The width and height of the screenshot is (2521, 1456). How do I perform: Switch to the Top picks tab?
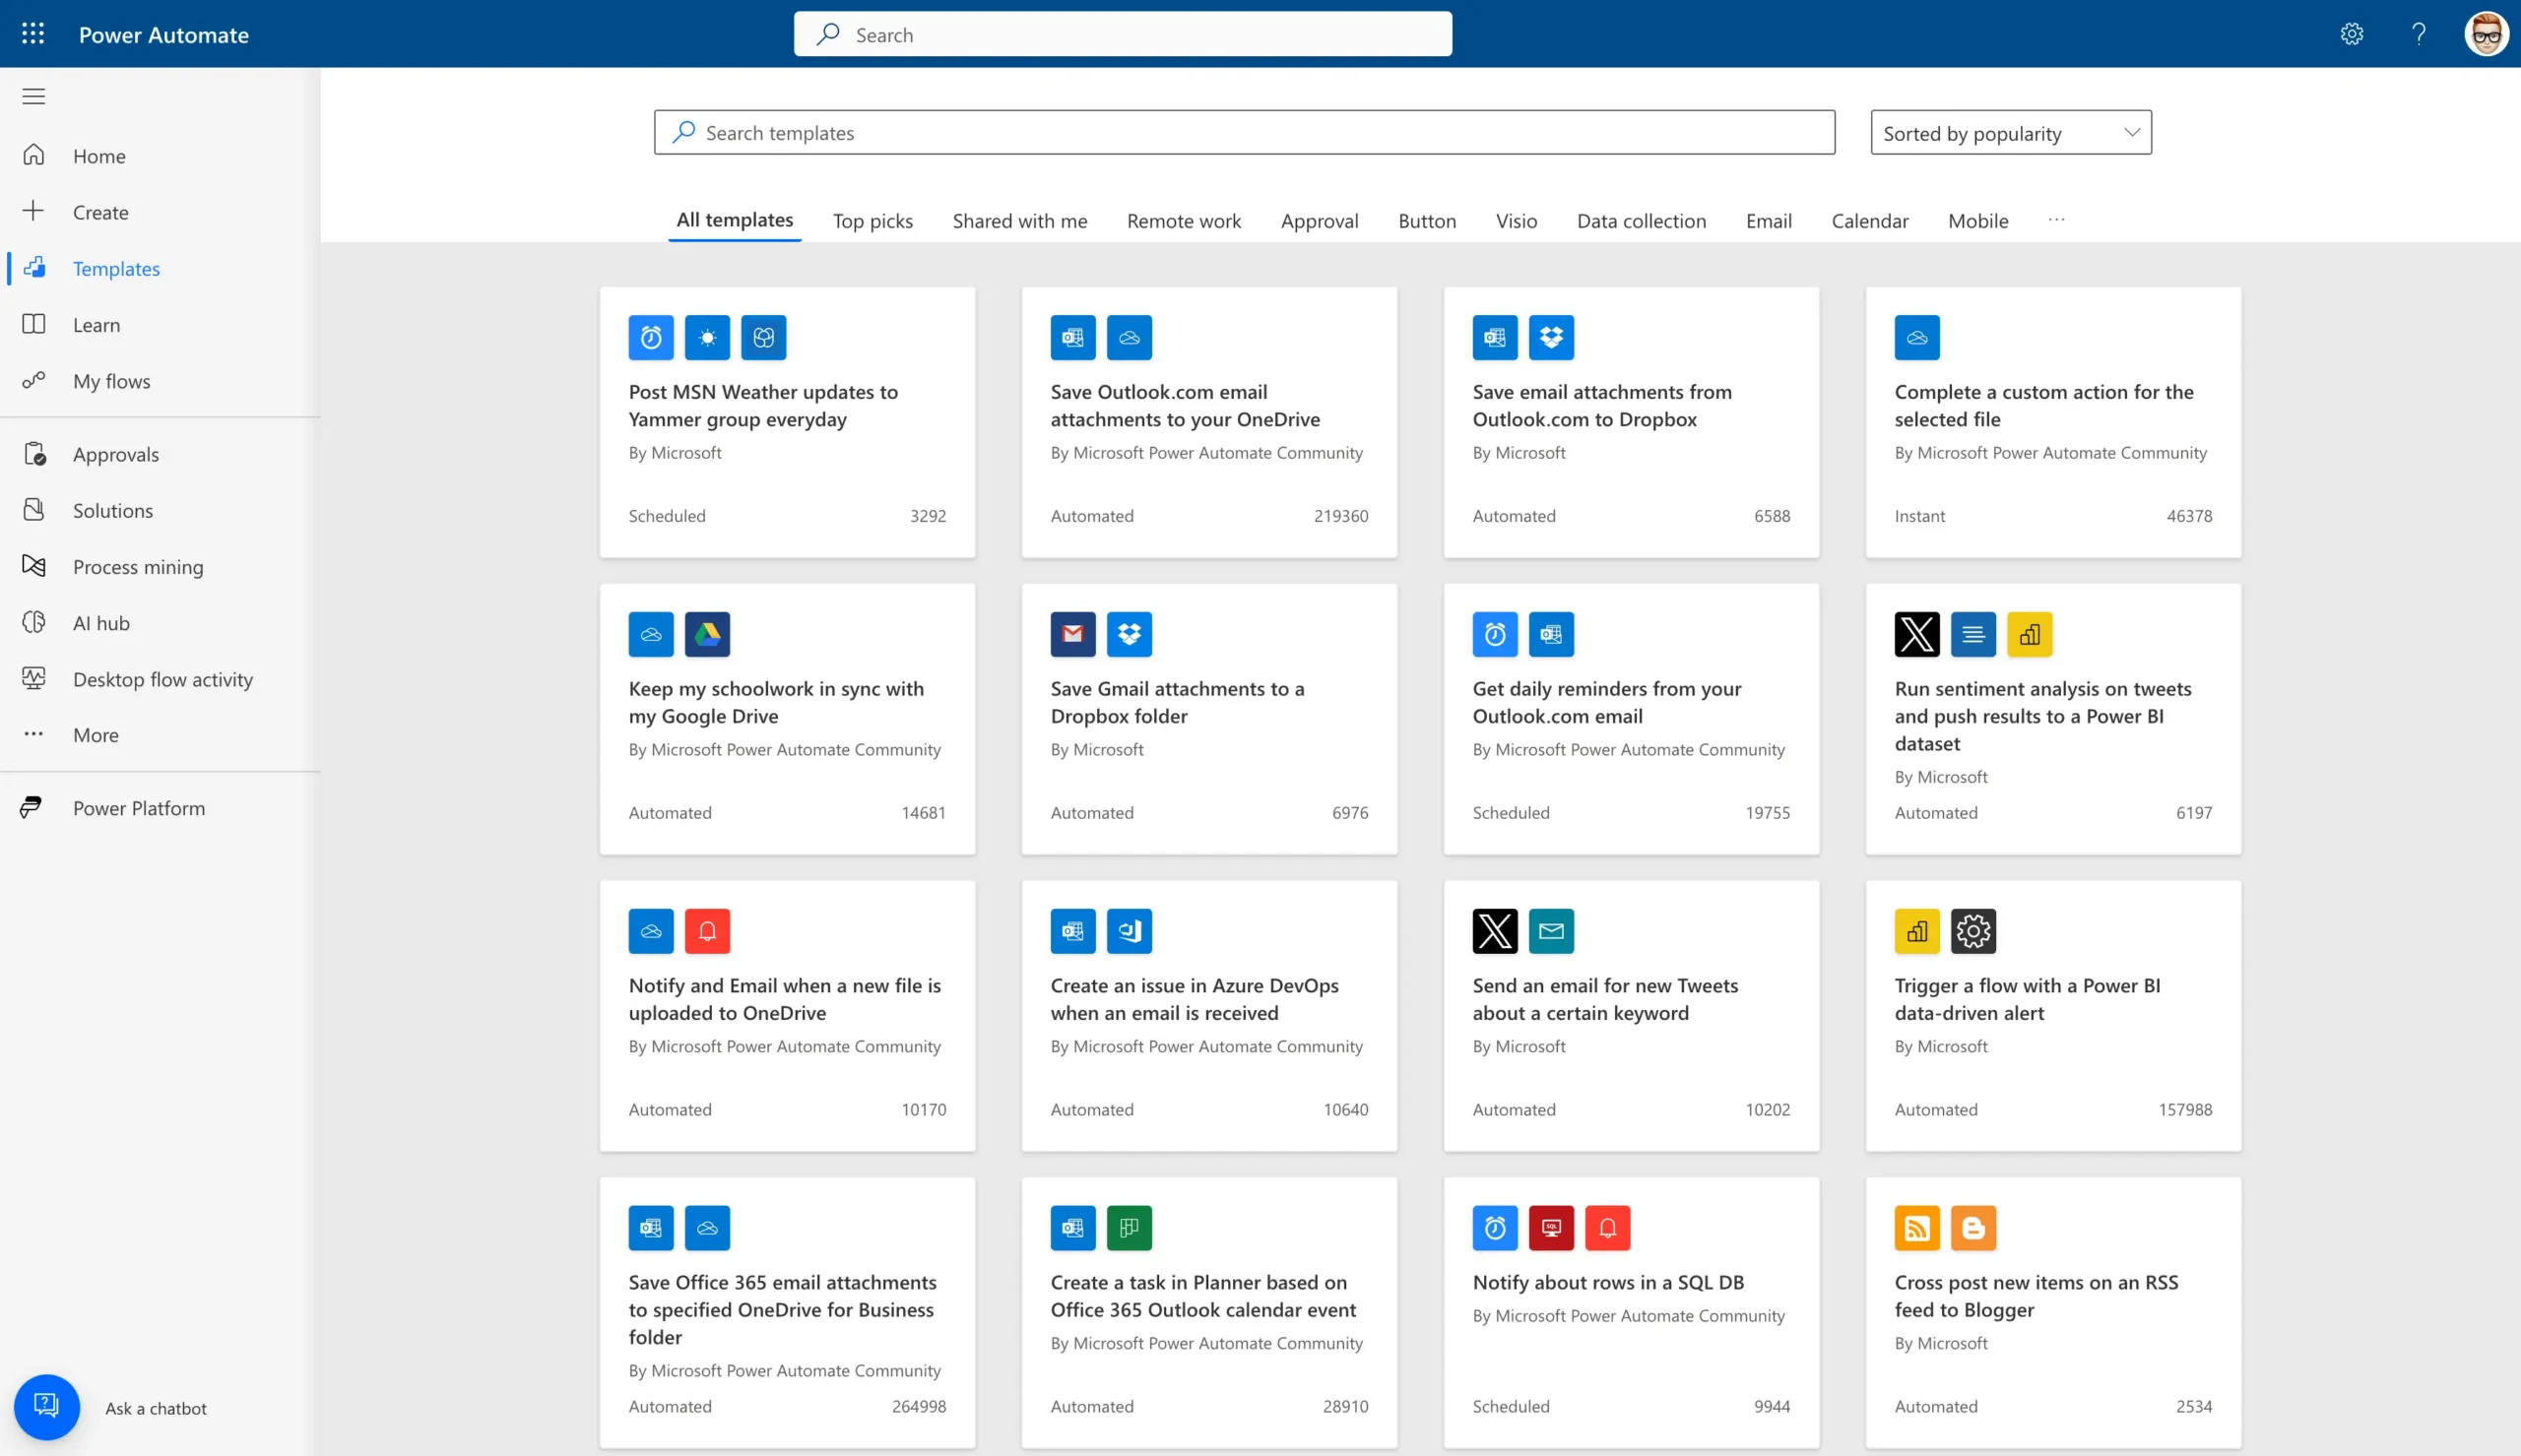tap(872, 220)
